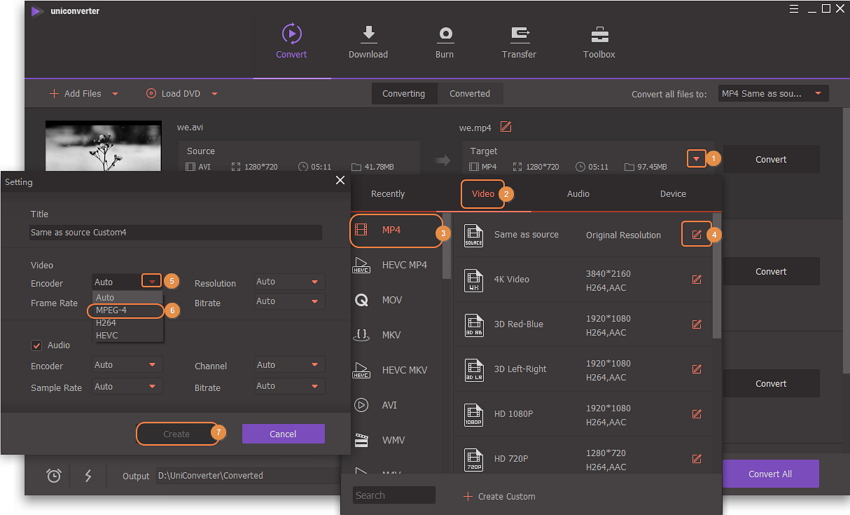Click Convert button for we.avi

[771, 159]
